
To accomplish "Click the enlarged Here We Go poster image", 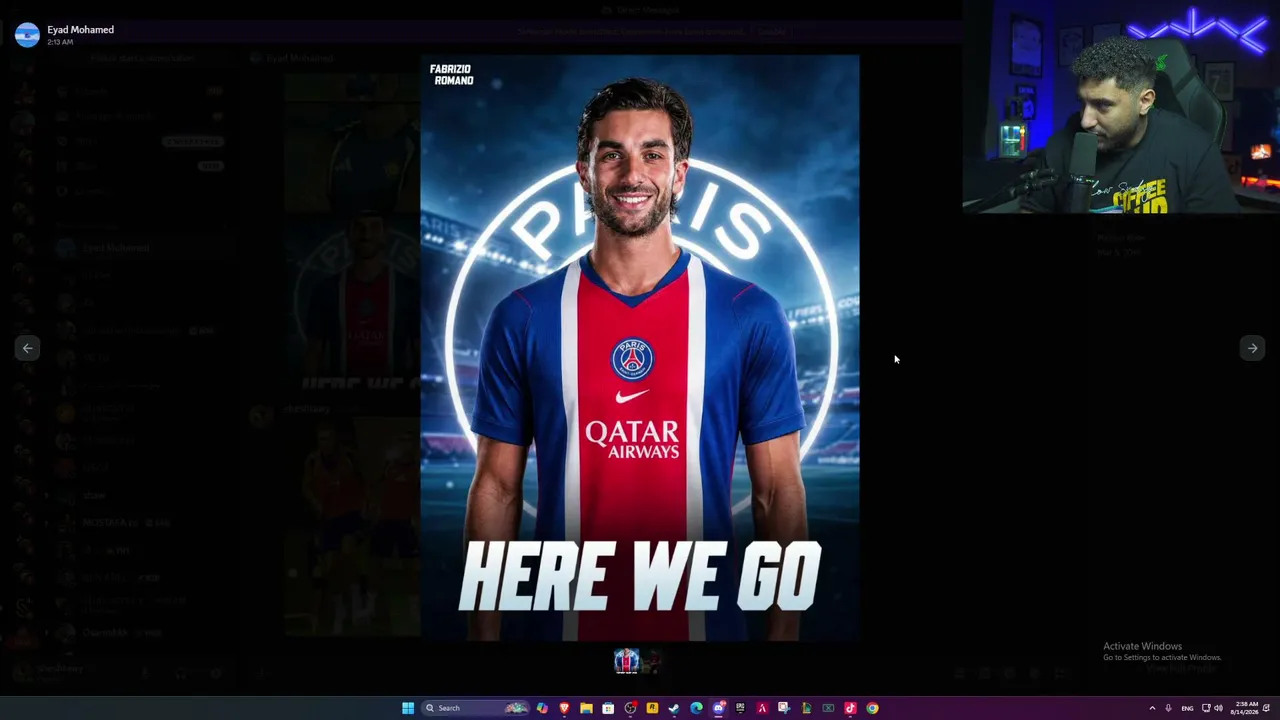I will point(640,348).
